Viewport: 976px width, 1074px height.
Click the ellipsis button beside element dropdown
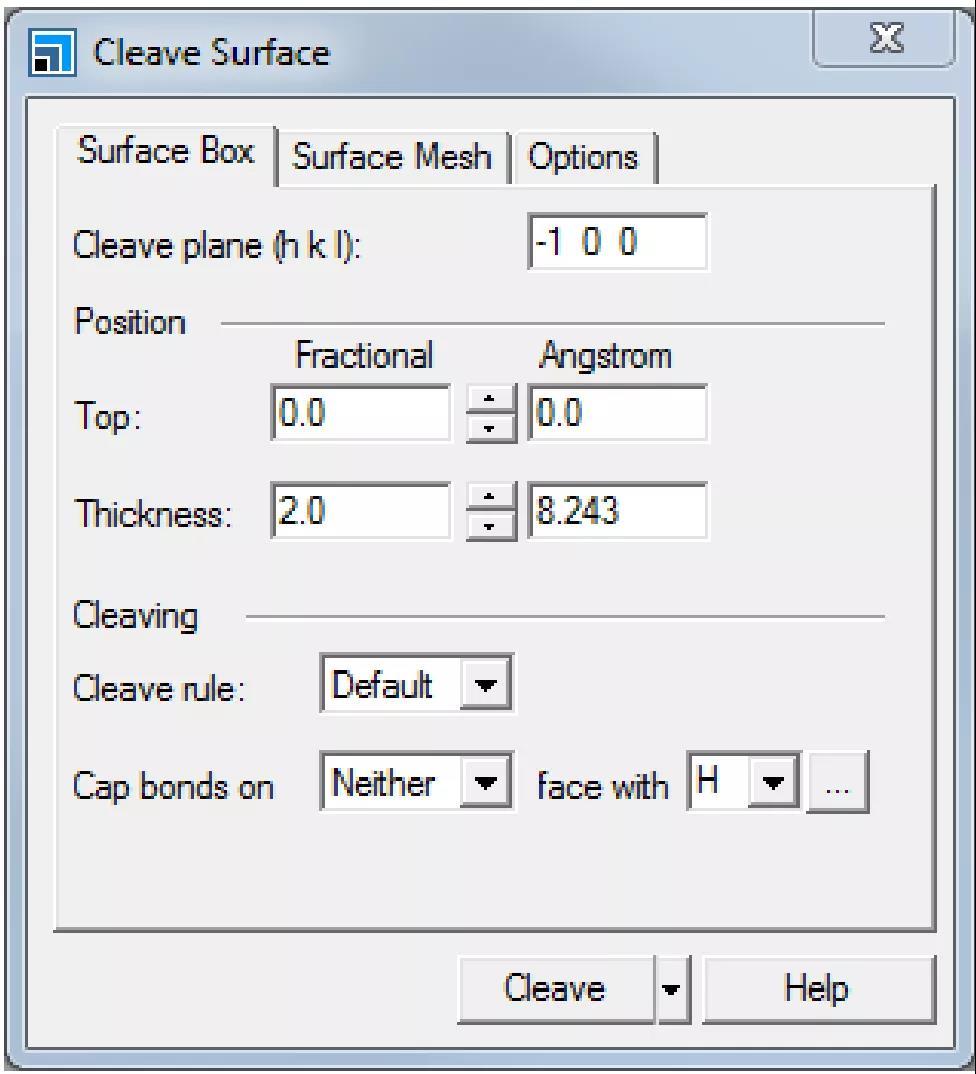[x=837, y=785]
